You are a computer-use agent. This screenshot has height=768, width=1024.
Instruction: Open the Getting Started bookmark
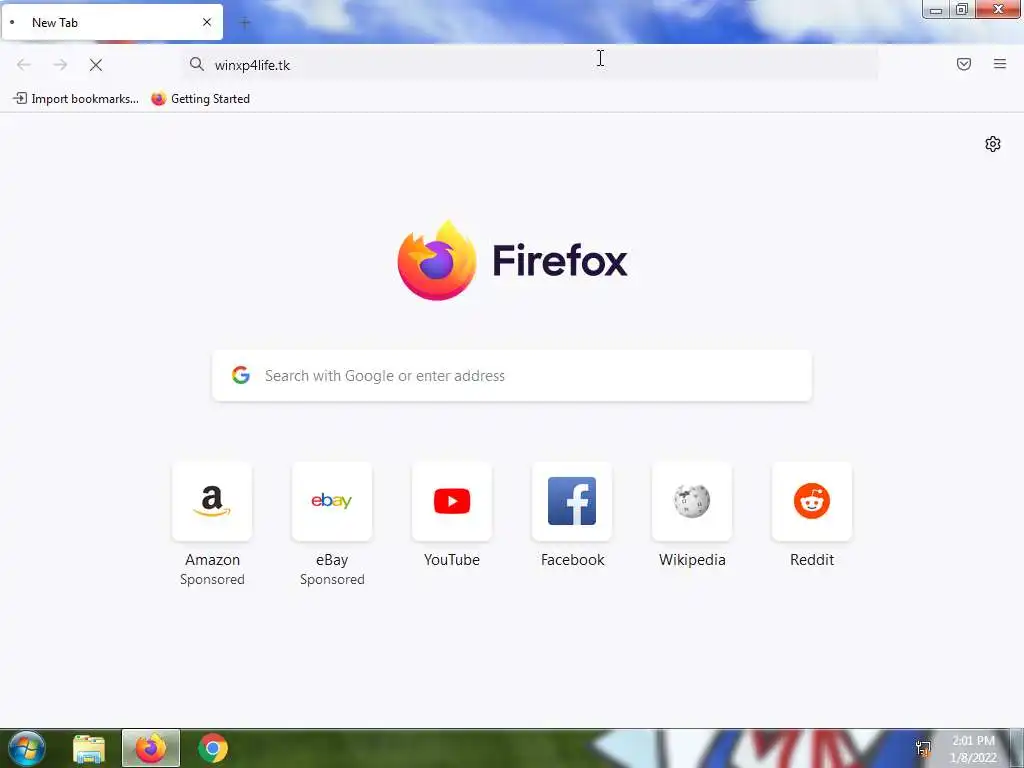coord(200,99)
